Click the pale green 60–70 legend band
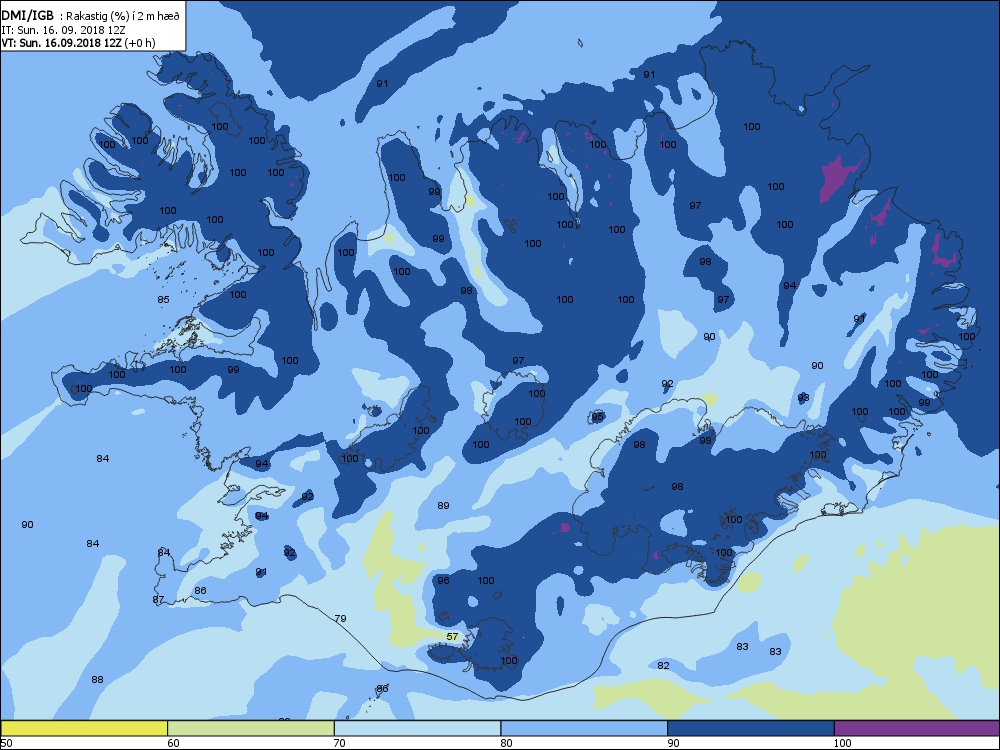Viewport: 1000px width, 750px height. point(251,728)
